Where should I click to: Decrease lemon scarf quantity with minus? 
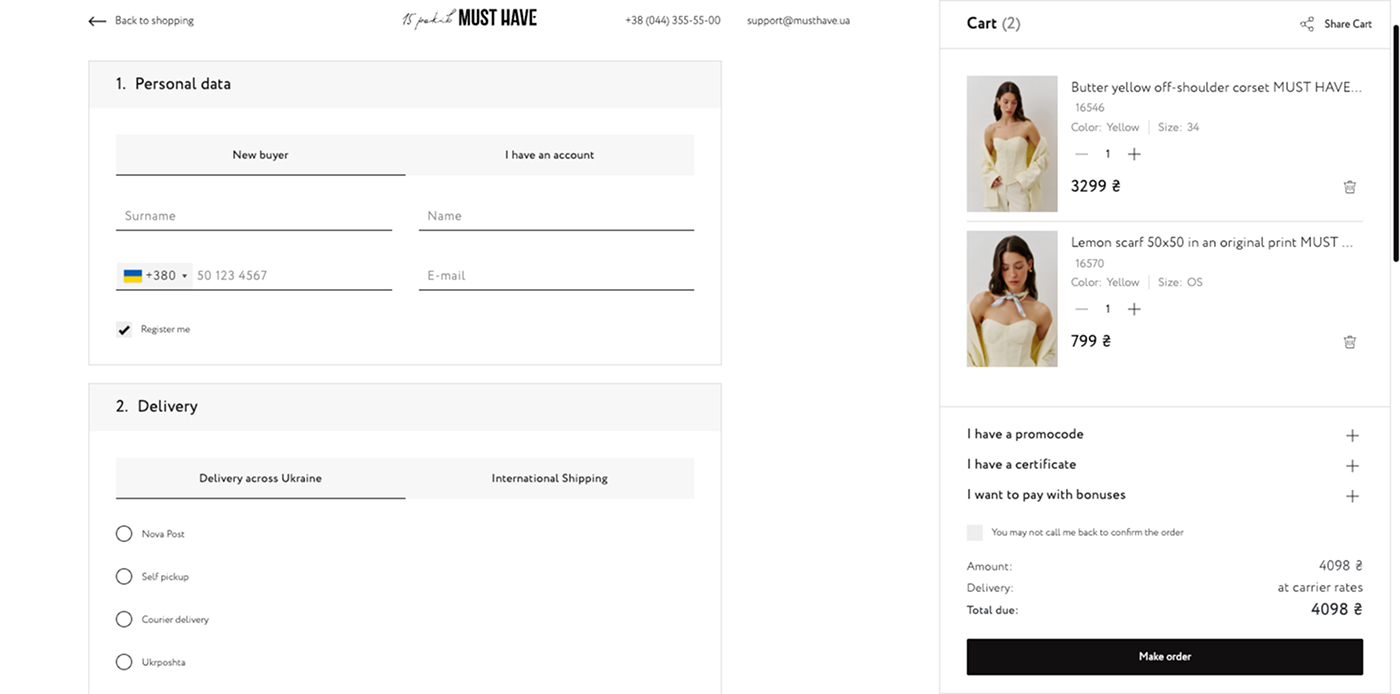[x=1081, y=309]
